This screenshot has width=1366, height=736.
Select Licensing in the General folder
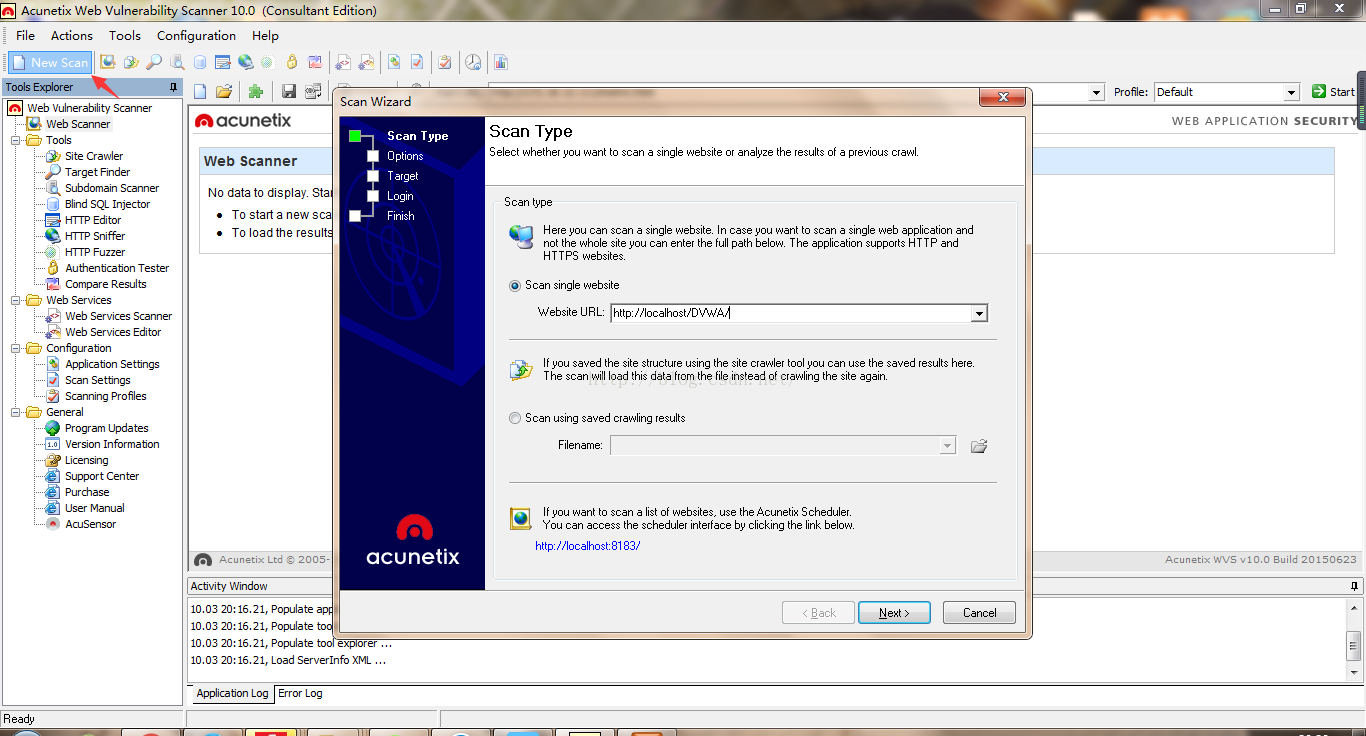click(x=86, y=461)
